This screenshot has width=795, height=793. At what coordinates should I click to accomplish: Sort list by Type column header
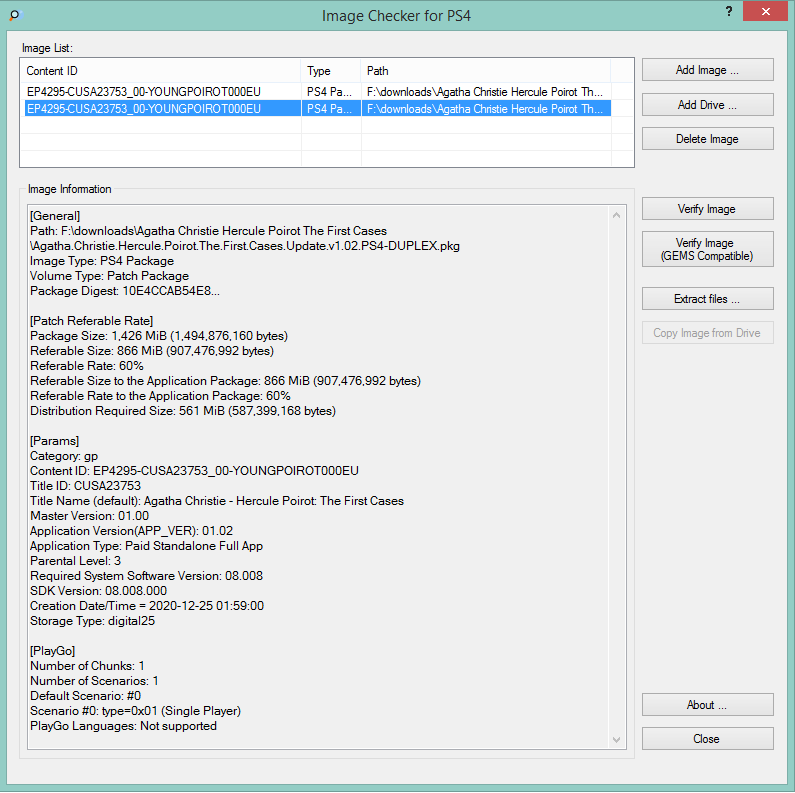331,71
